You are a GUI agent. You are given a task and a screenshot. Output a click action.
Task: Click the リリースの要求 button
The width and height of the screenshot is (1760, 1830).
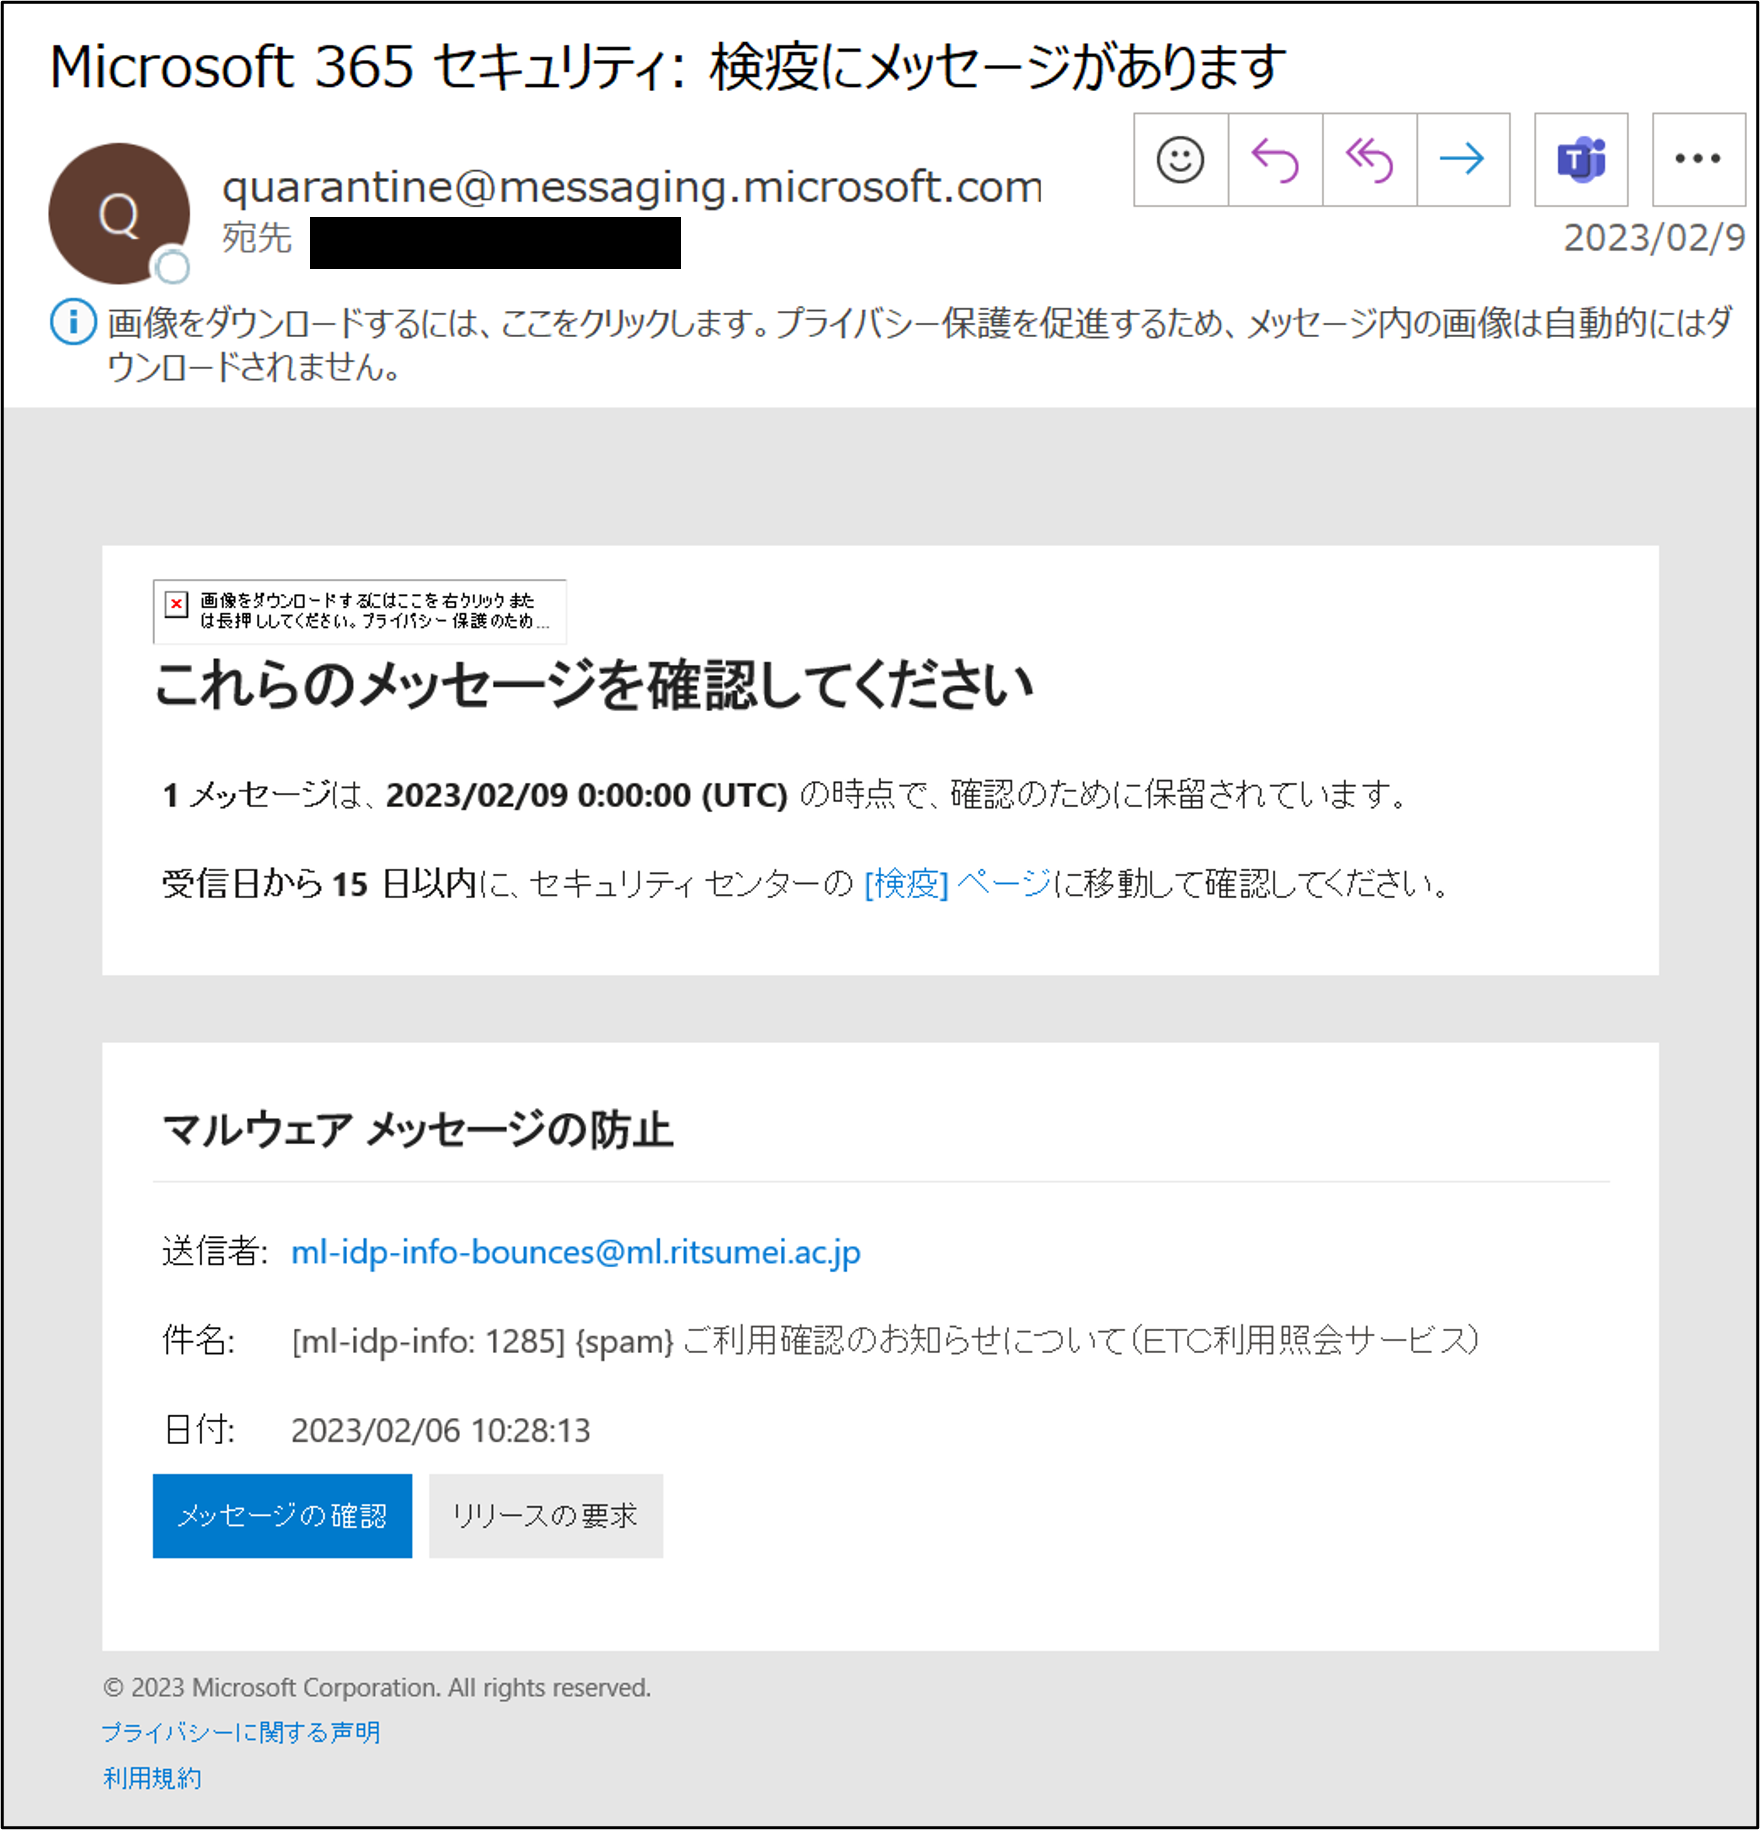pyautogui.click(x=546, y=1516)
